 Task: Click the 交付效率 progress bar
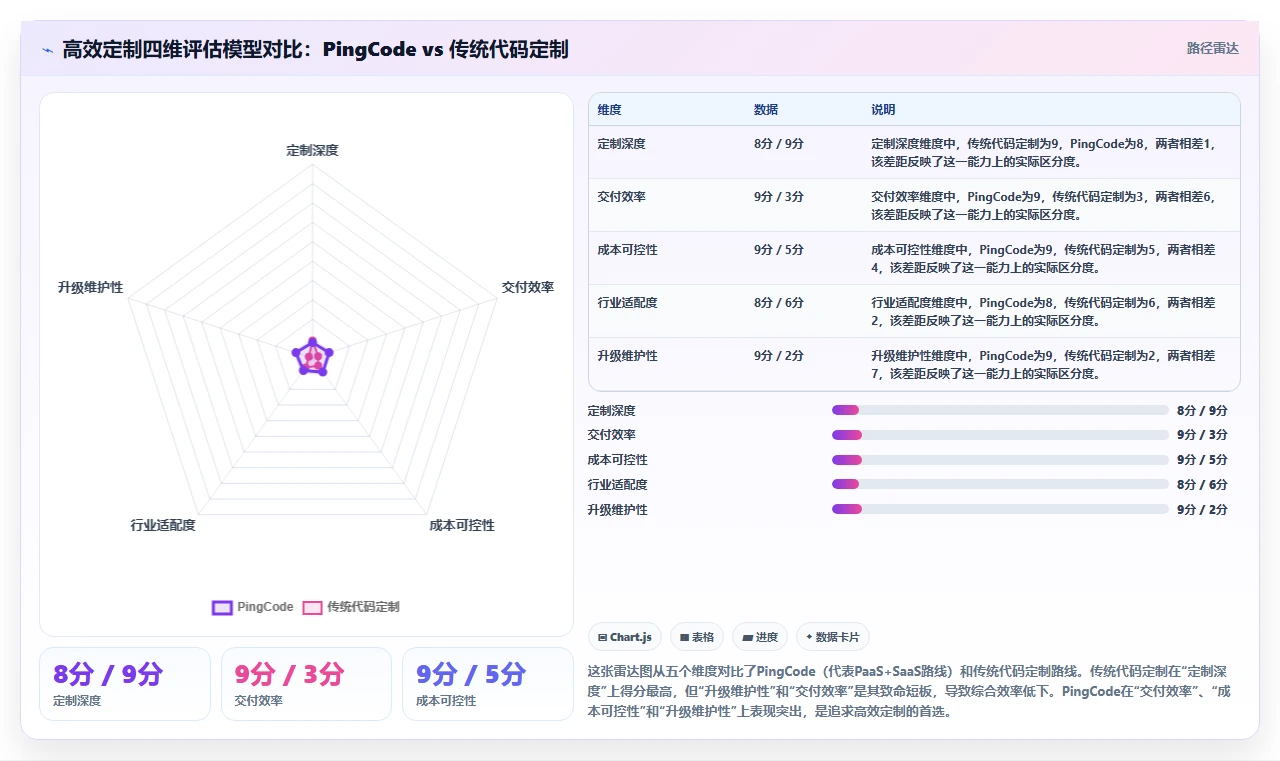[x=1000, y=435]
